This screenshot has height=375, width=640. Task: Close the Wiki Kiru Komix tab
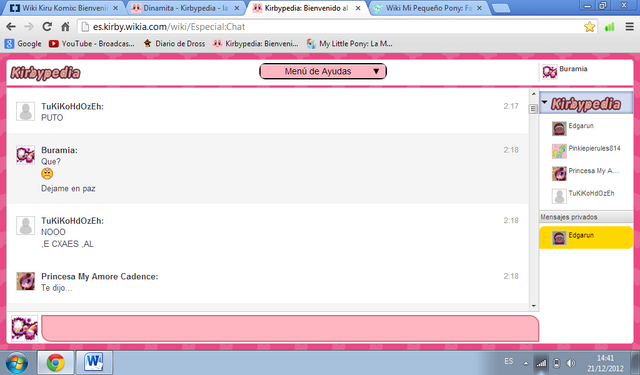pyautogui.click(x=116, y=8)
